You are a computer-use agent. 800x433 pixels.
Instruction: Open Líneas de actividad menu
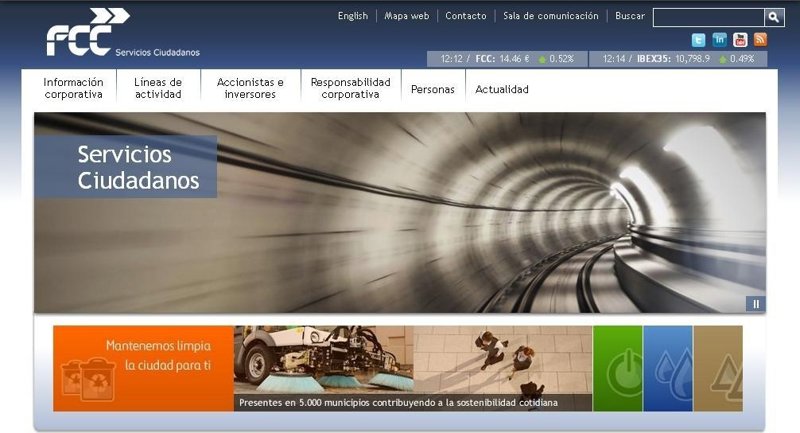158,88
